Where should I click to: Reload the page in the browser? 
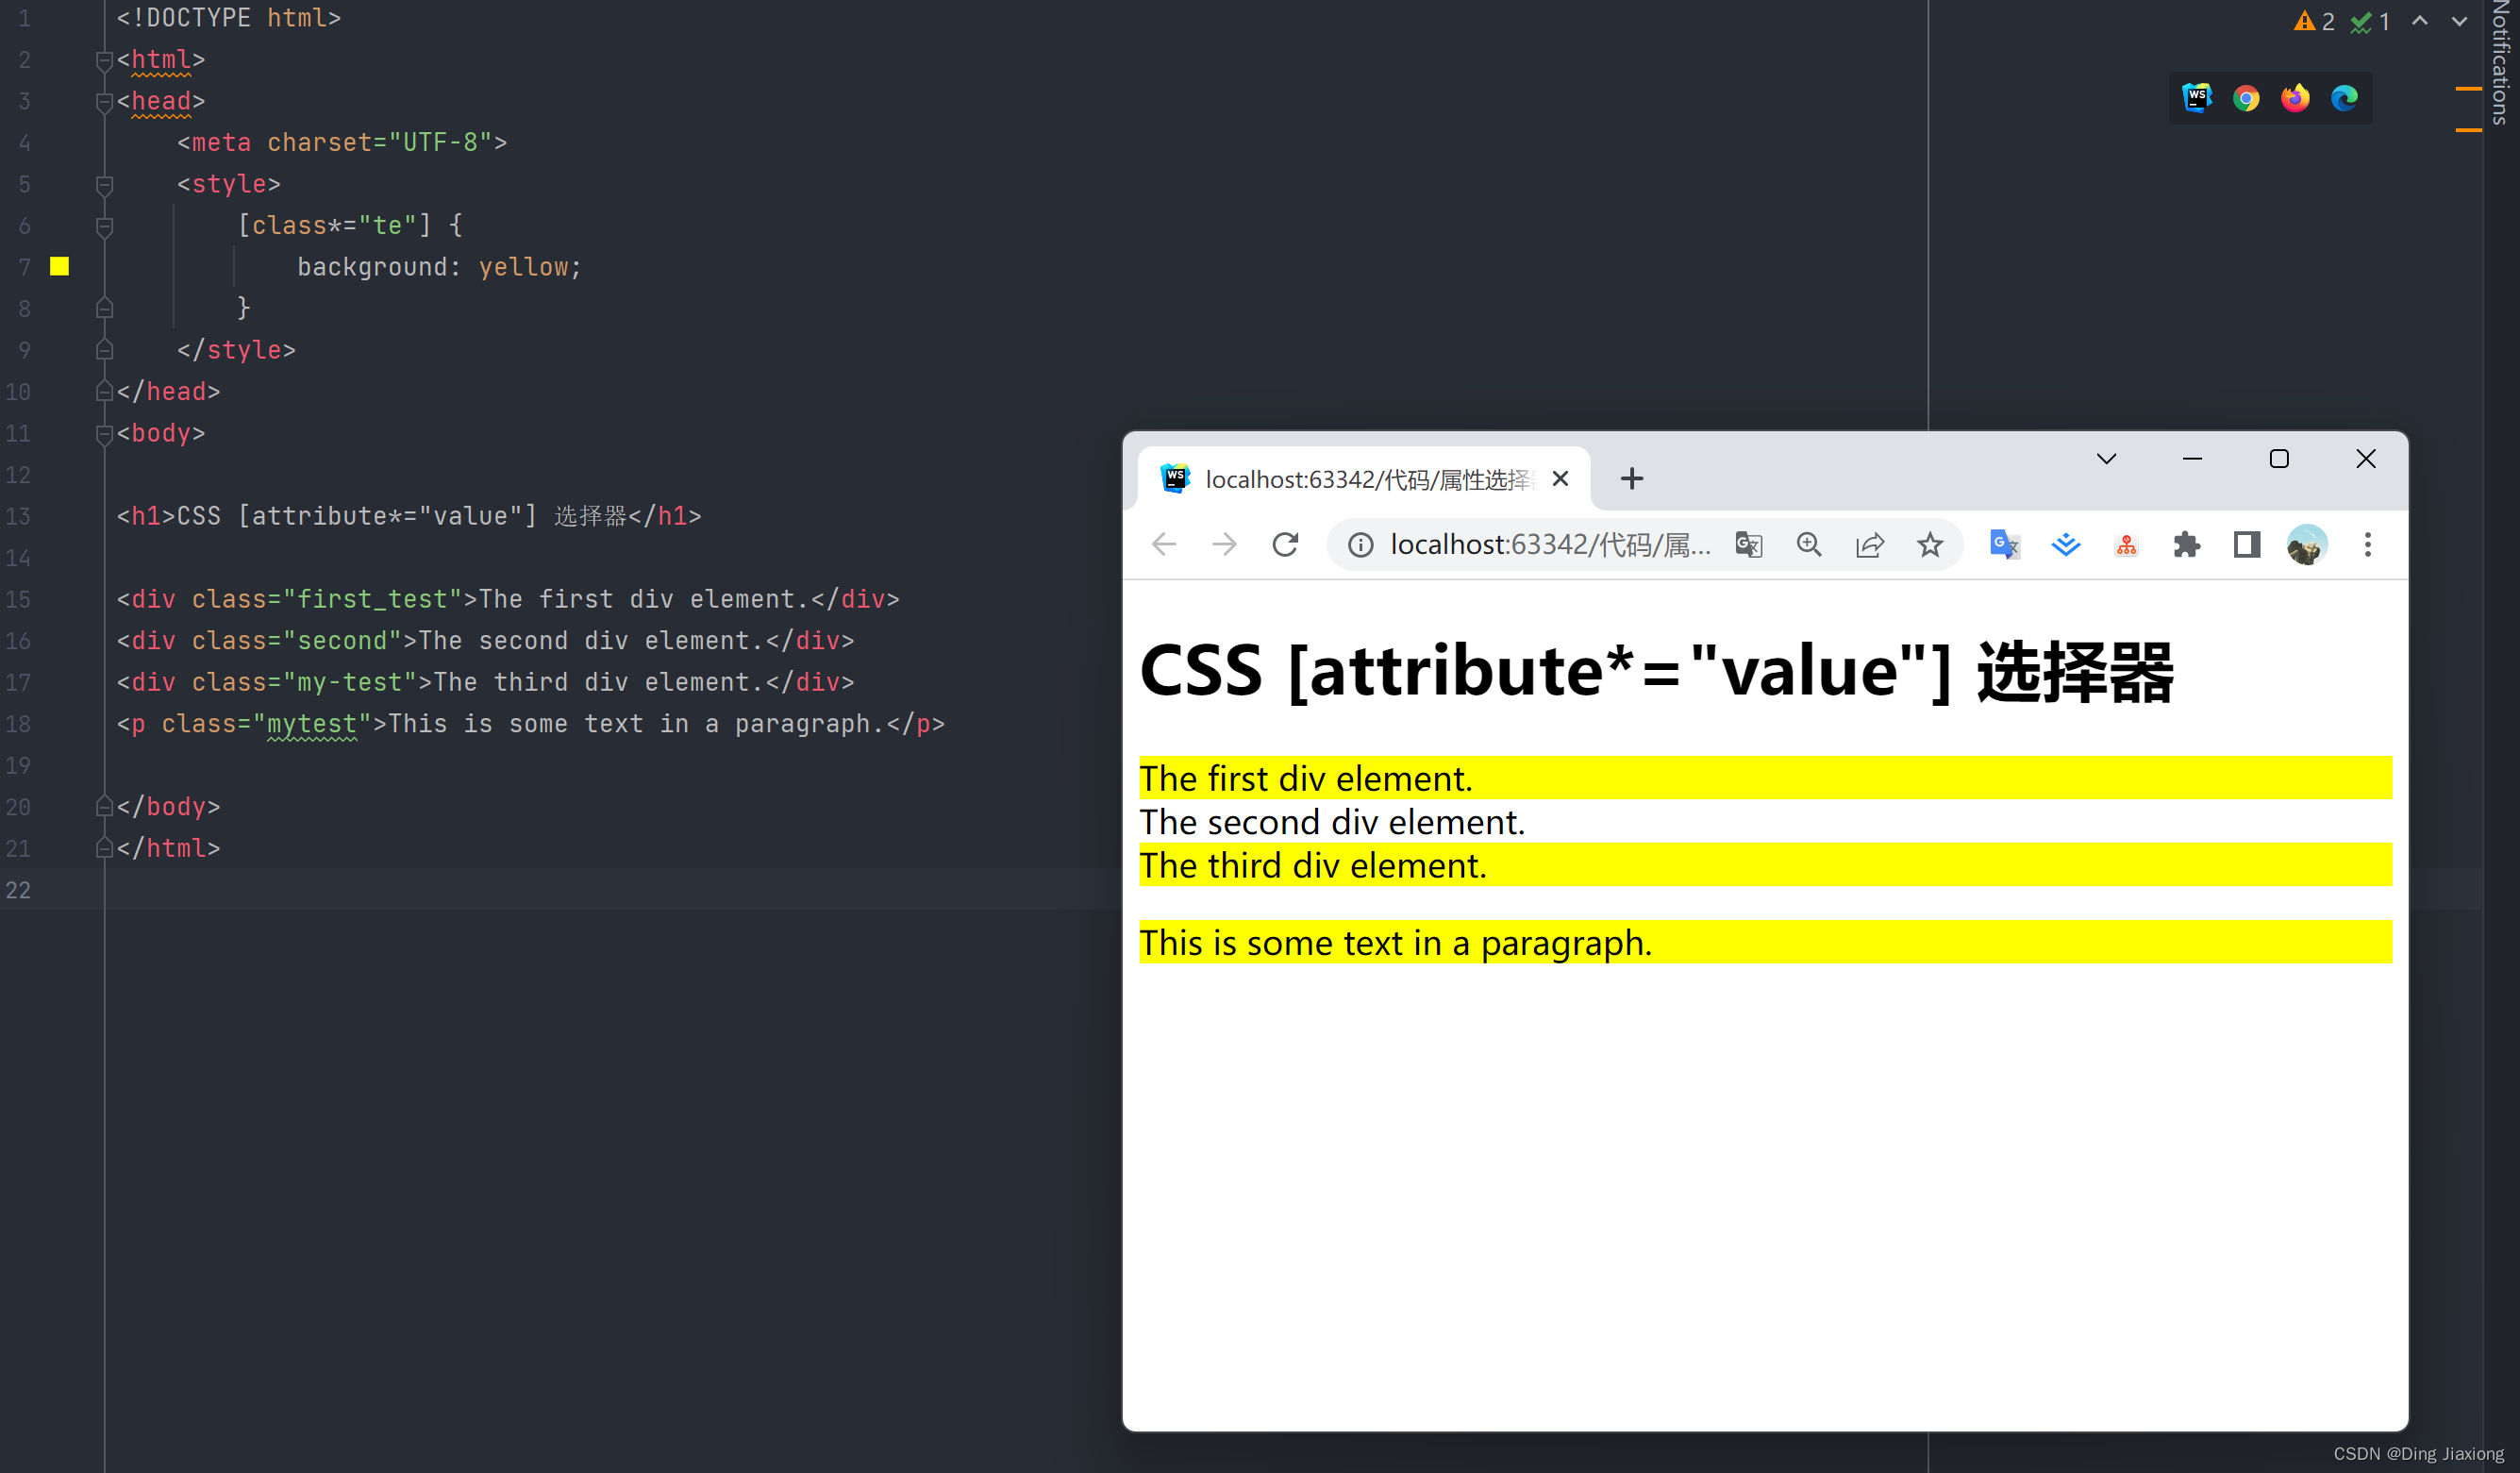pos(1285,545)
